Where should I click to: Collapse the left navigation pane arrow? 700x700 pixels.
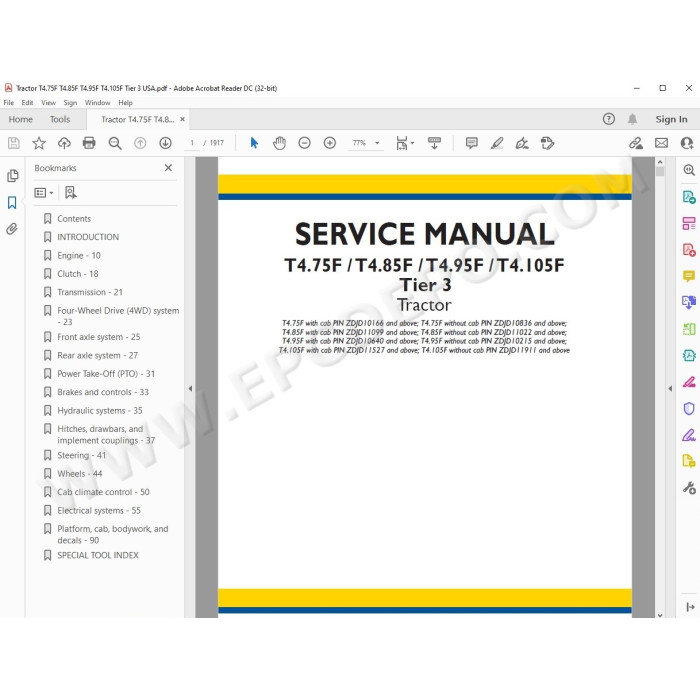(x=190, y=388)
